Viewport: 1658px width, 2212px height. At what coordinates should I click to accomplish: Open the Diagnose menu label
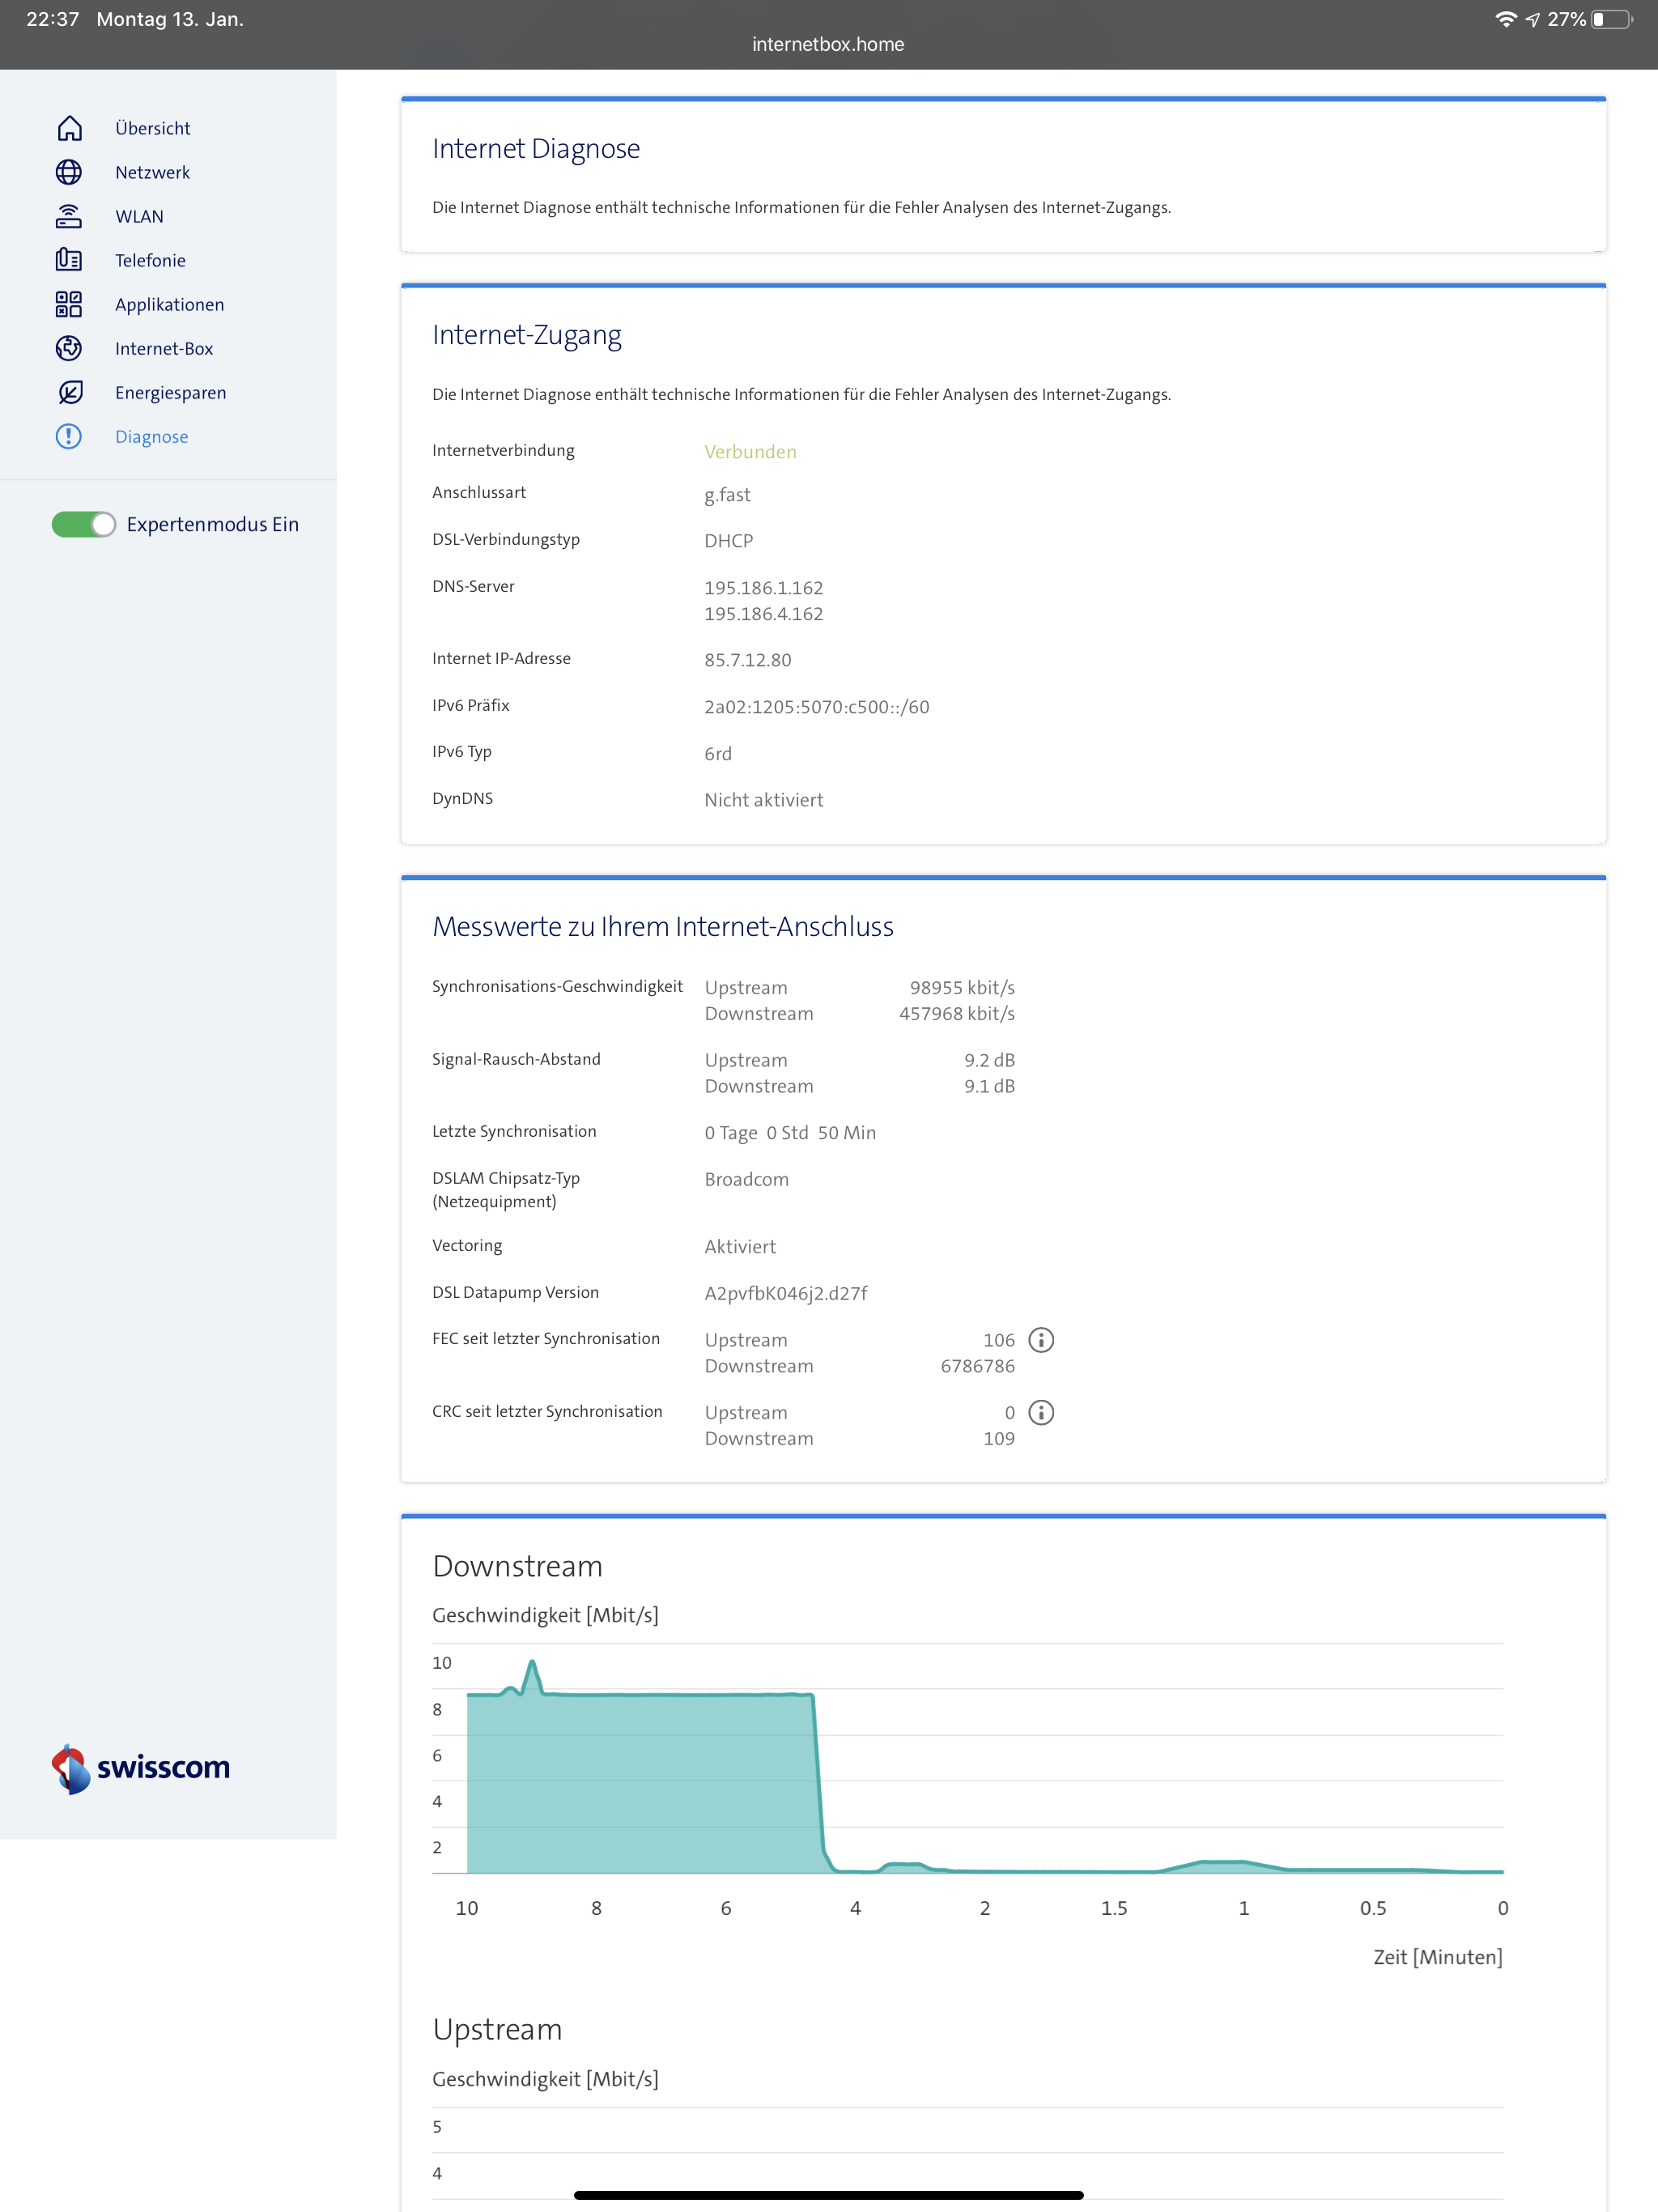click(x=151, y=436)
